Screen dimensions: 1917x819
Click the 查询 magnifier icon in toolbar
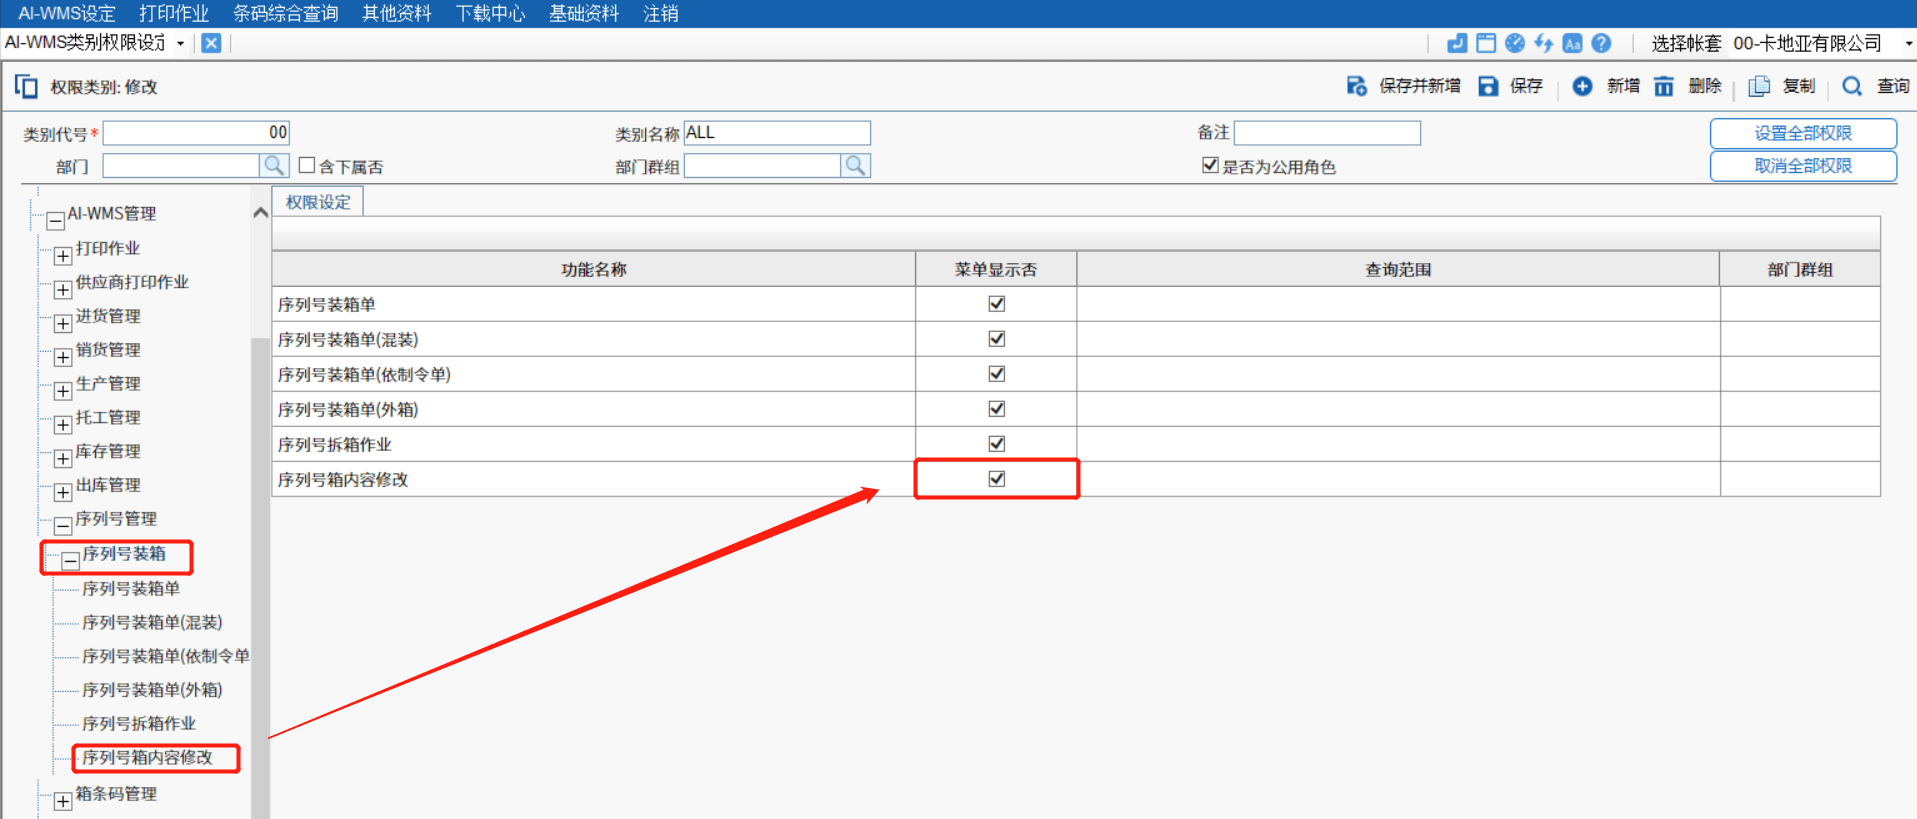[1852, 87]
